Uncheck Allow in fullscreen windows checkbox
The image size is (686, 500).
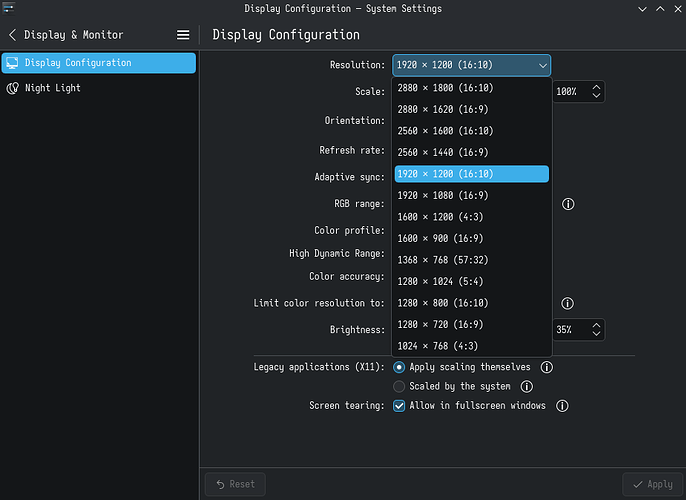click(x=400, y=406)
